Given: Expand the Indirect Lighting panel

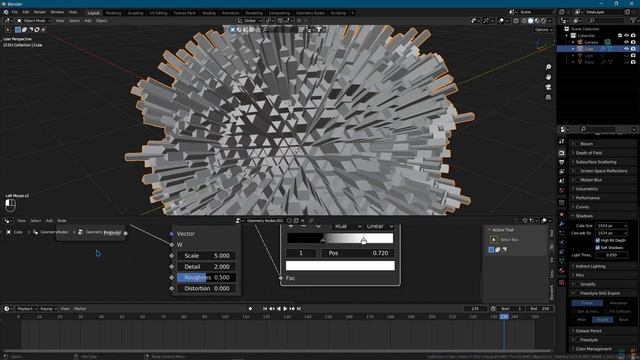Looking at the screenshot, I should click(x=603, y=266).
